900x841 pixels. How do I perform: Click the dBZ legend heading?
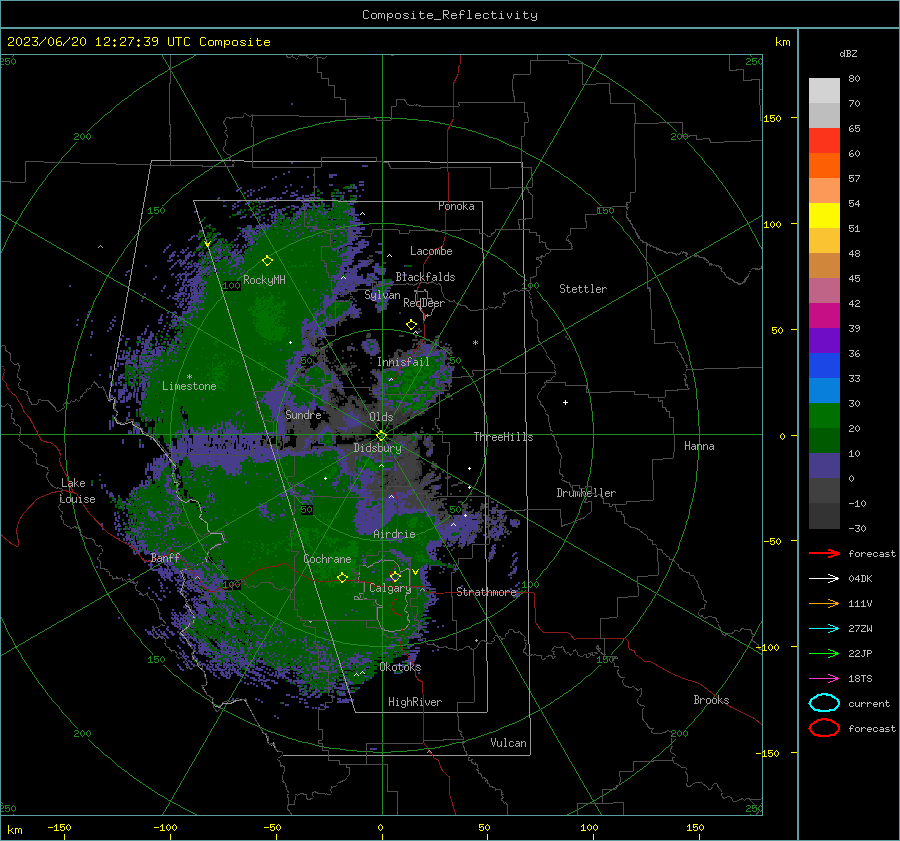(848, 53)
